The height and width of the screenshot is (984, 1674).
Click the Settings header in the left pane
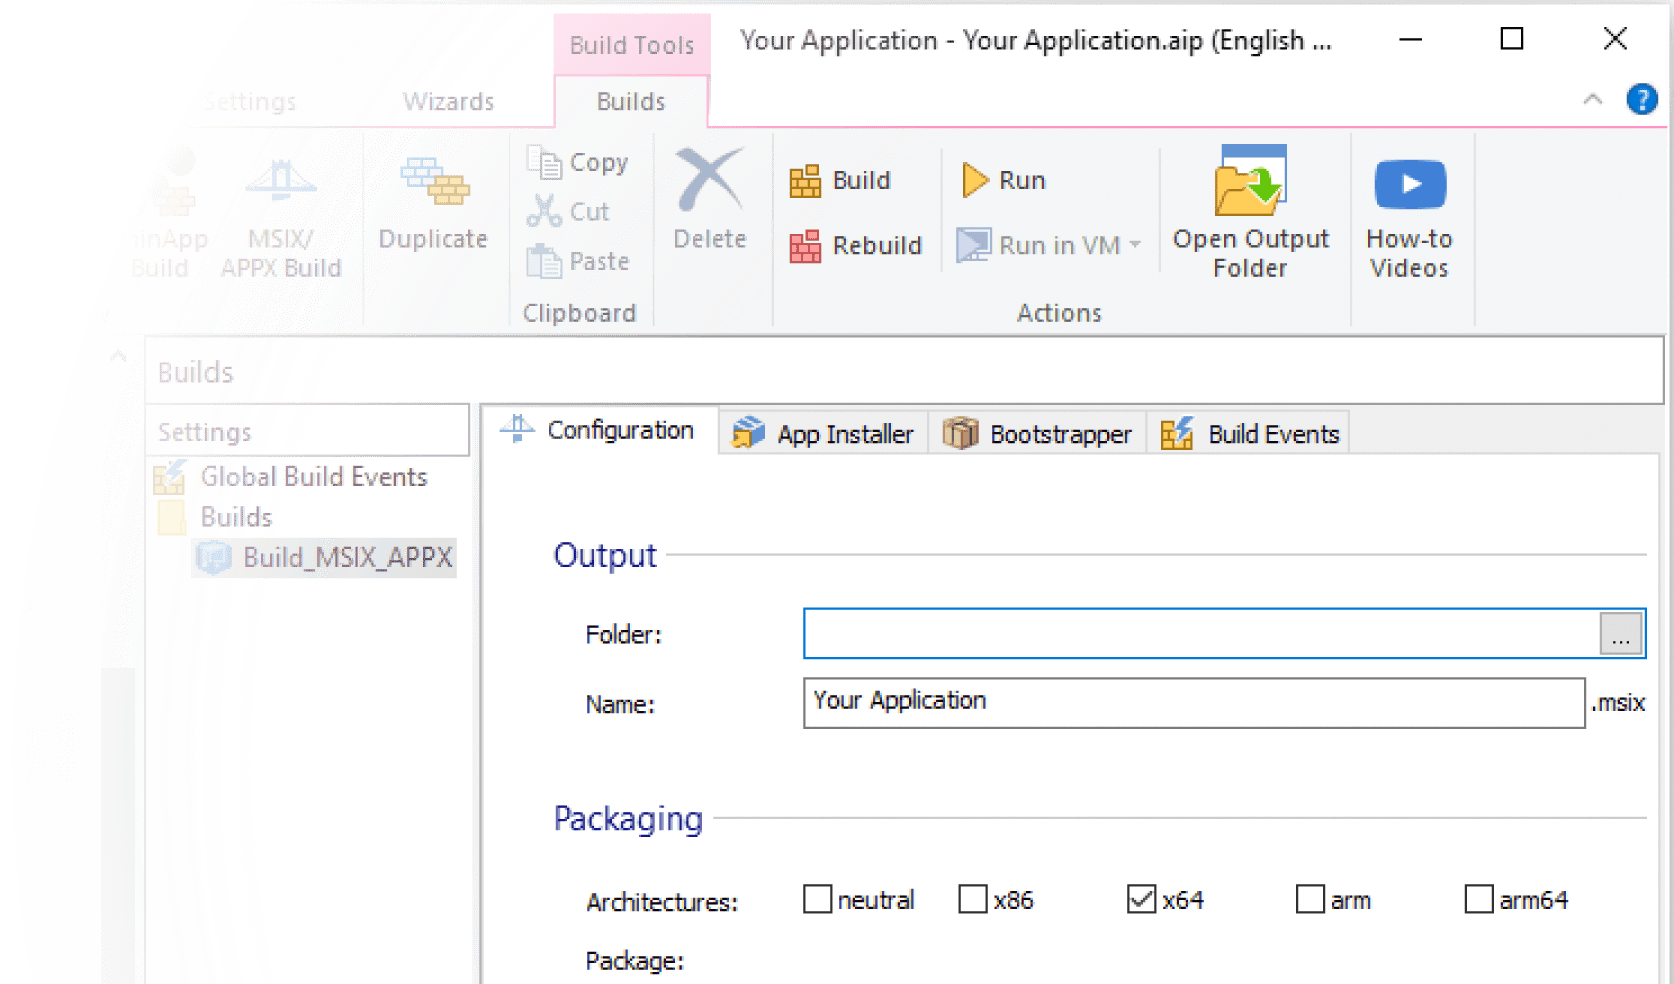[307, 431]
